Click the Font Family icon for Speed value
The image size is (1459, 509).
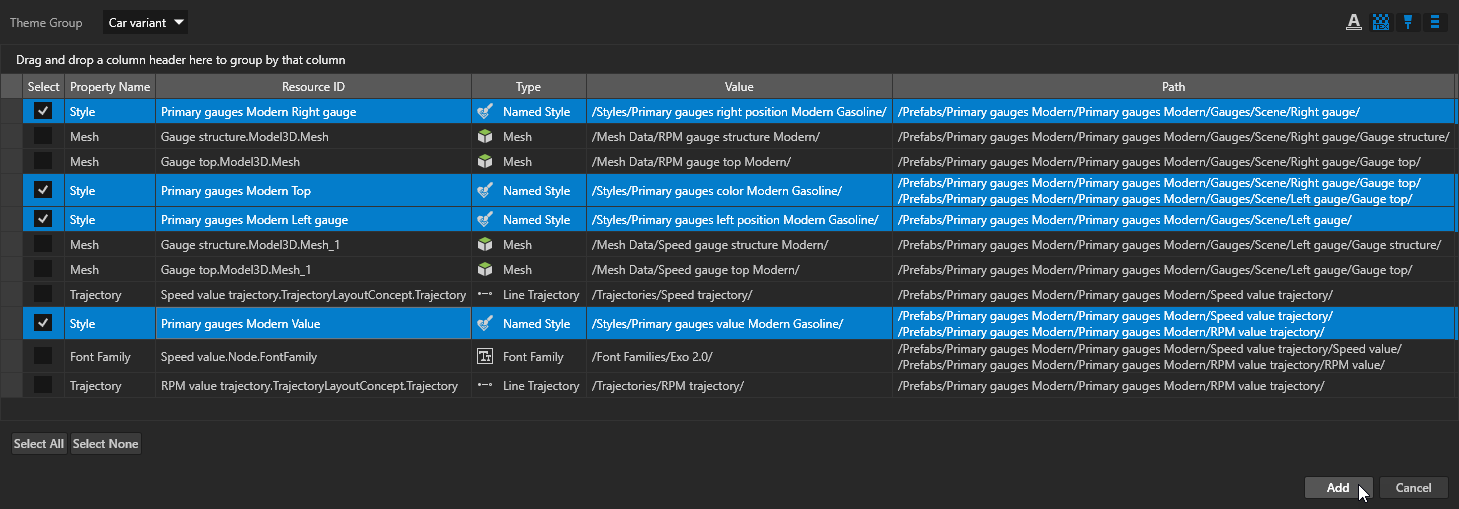click(x=485, y=357)
